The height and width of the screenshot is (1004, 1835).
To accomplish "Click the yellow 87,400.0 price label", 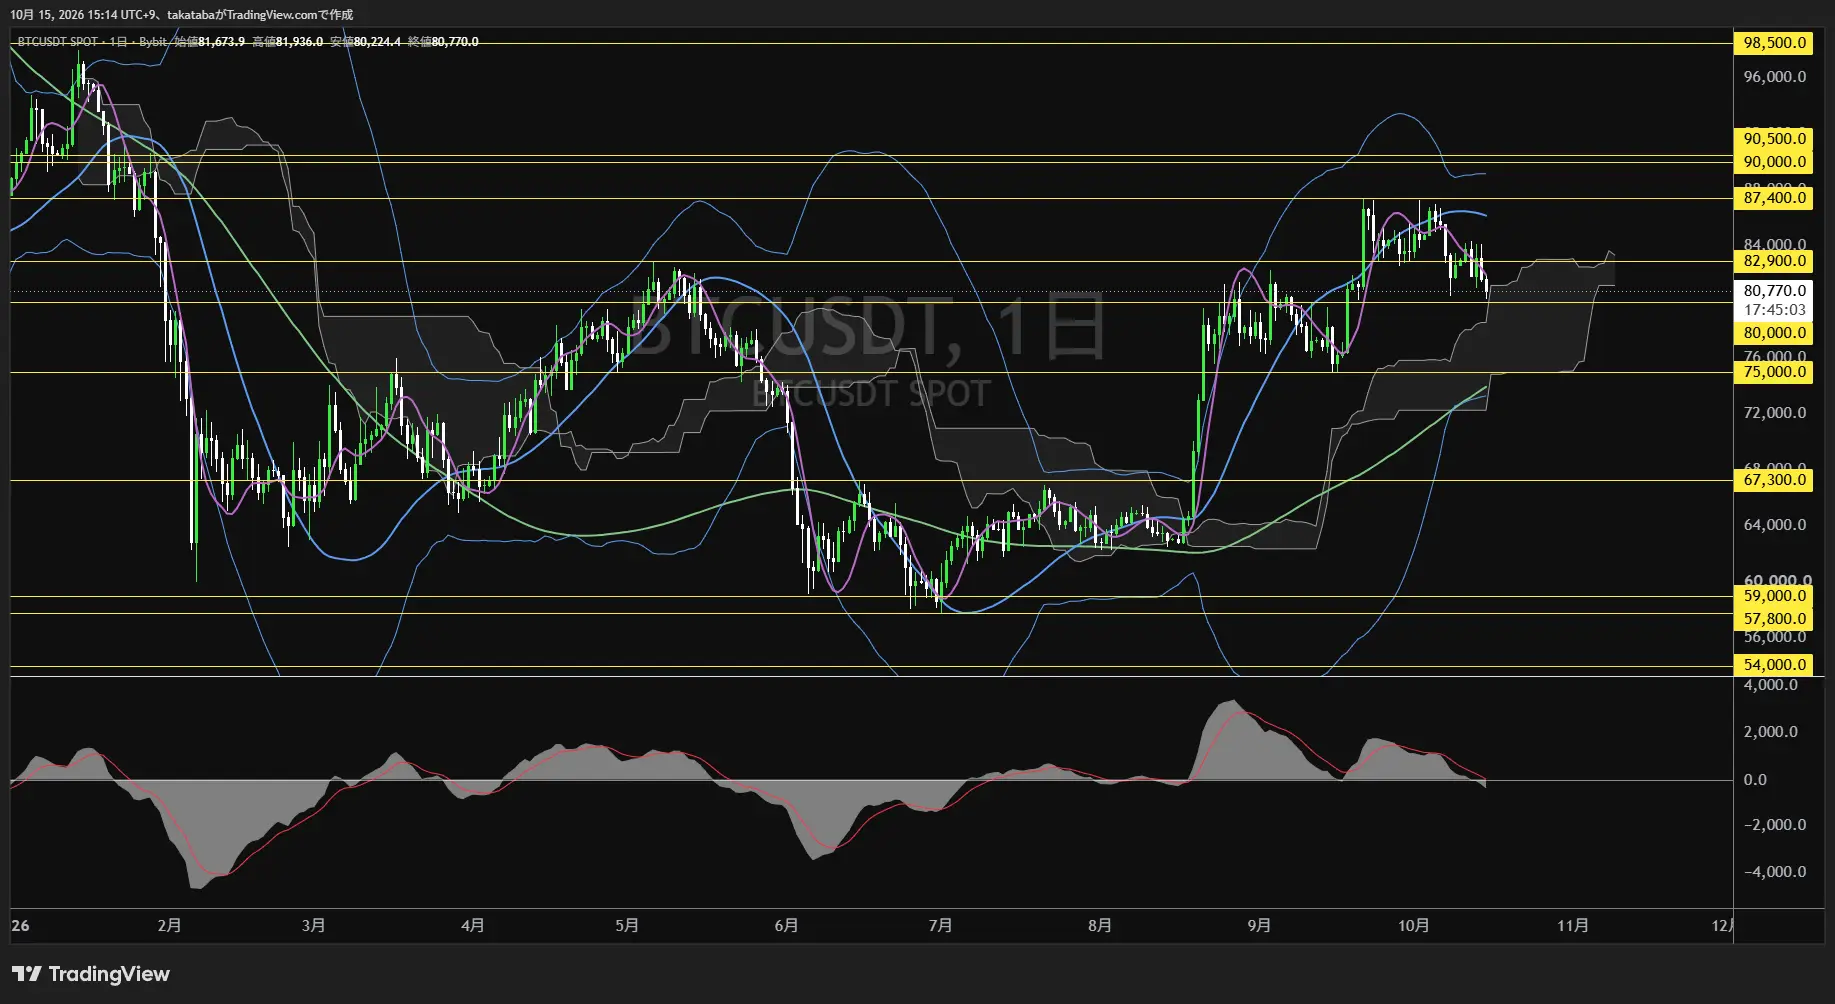I will tap(1775, 198).
